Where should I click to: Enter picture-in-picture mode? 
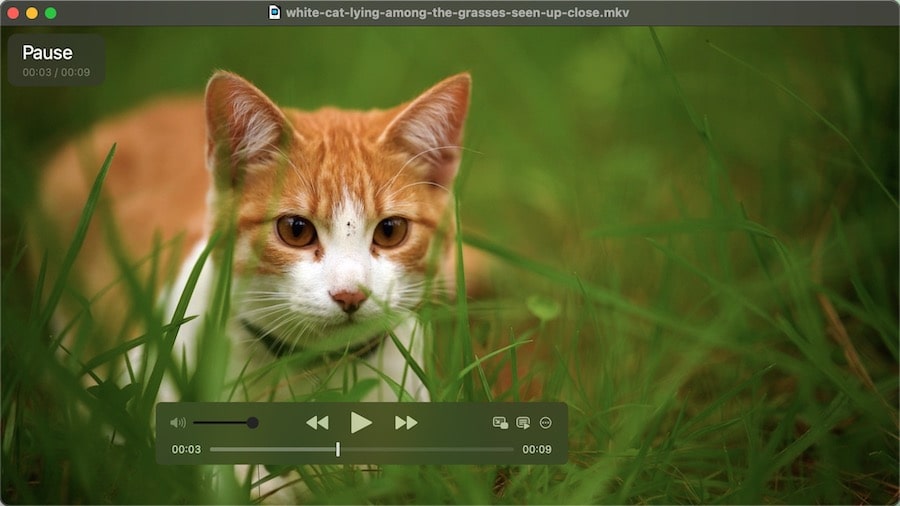pyautogui.click(x=500, y=423)
